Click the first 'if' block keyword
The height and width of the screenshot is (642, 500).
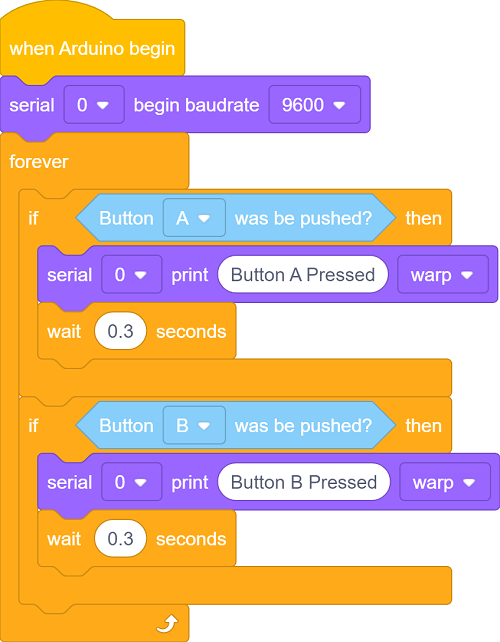tap(33, 218)
